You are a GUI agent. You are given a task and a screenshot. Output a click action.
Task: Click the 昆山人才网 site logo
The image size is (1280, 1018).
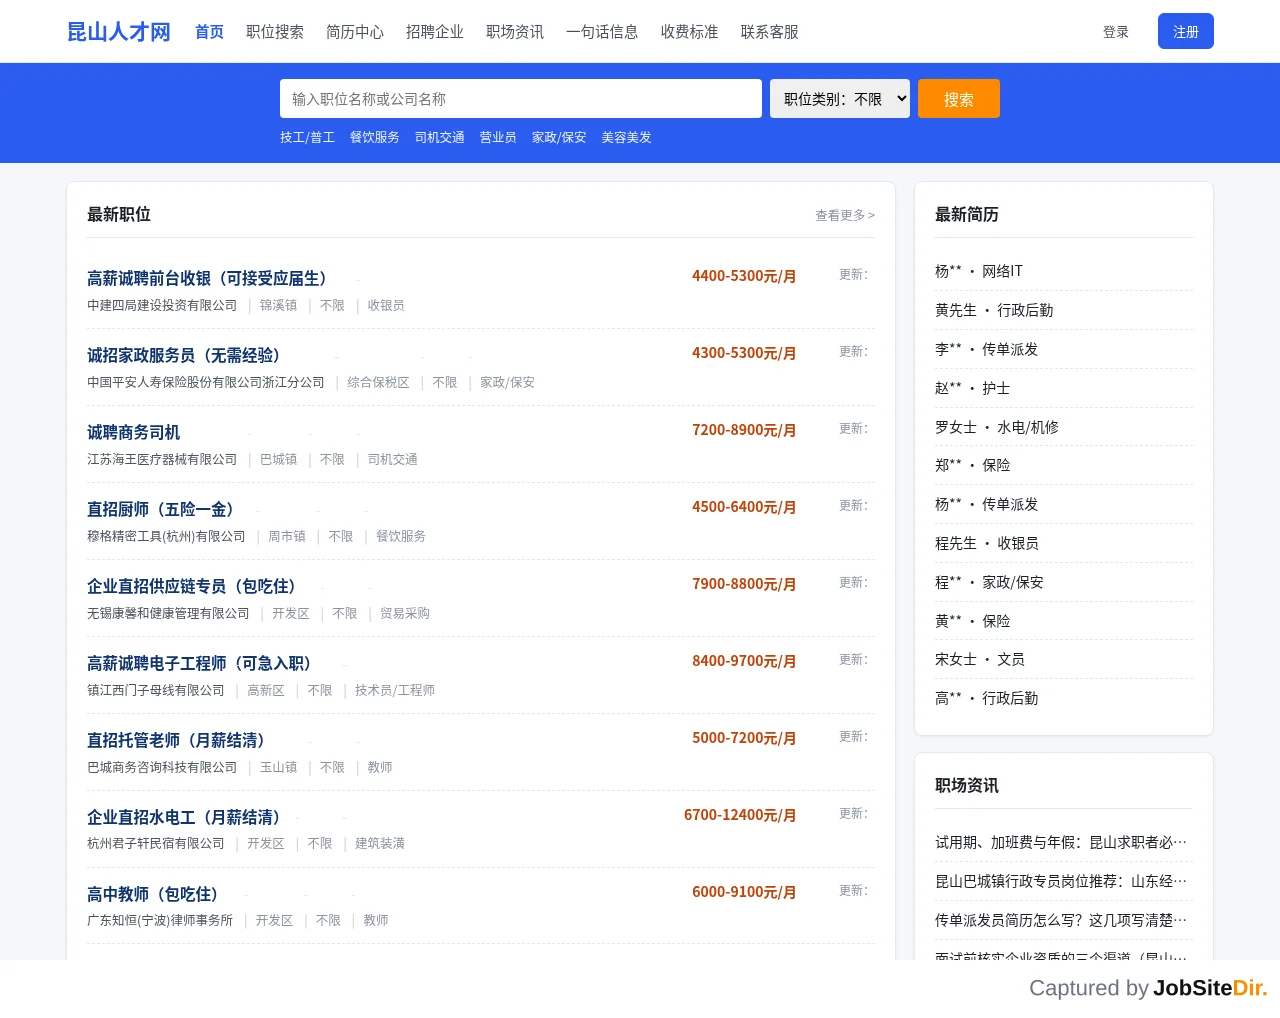click(x=119, y=32)
